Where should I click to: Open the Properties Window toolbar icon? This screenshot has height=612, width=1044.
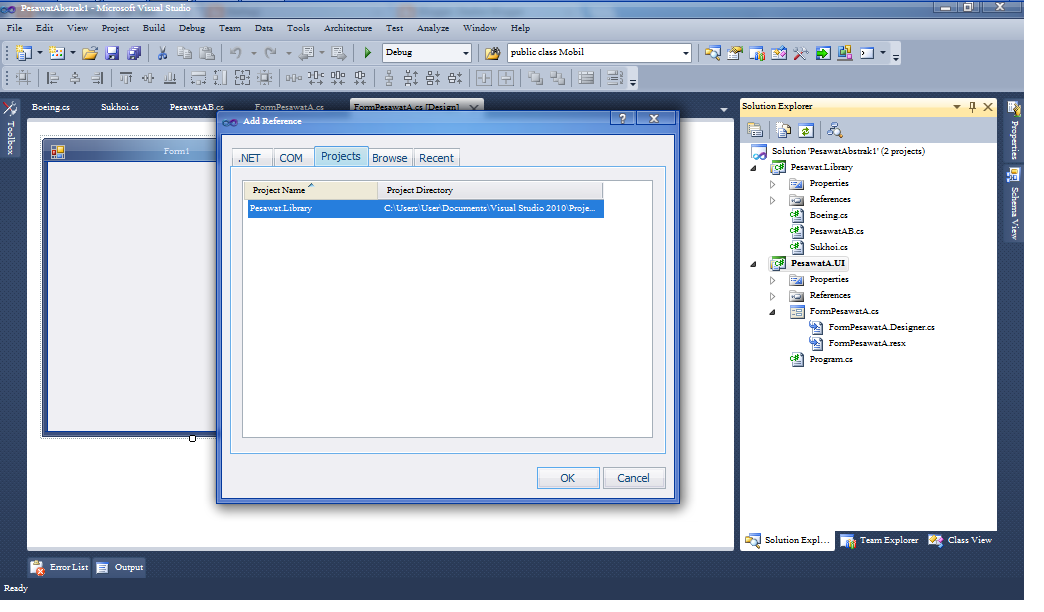click(734, 53)
